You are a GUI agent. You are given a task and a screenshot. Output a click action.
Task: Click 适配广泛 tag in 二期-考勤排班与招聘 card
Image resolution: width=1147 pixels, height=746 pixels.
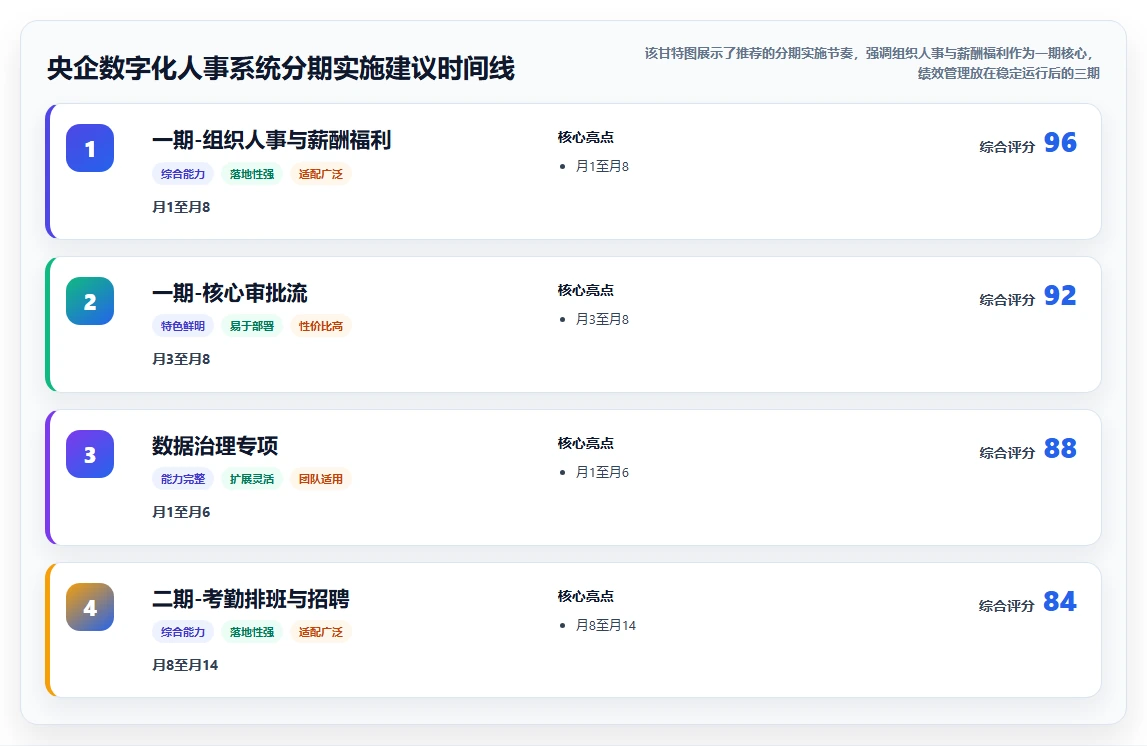(x=320, y=632)
